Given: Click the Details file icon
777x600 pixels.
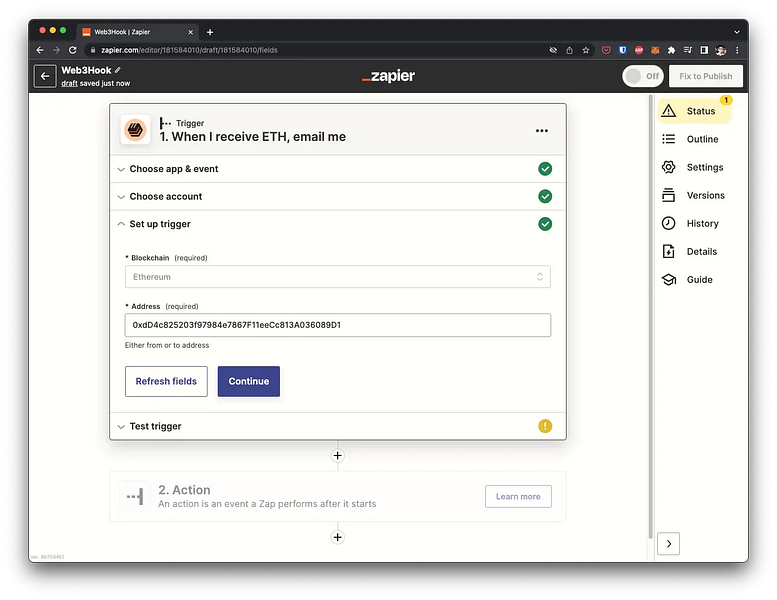Looking at the screenshot, I should [x=668, y=252].
